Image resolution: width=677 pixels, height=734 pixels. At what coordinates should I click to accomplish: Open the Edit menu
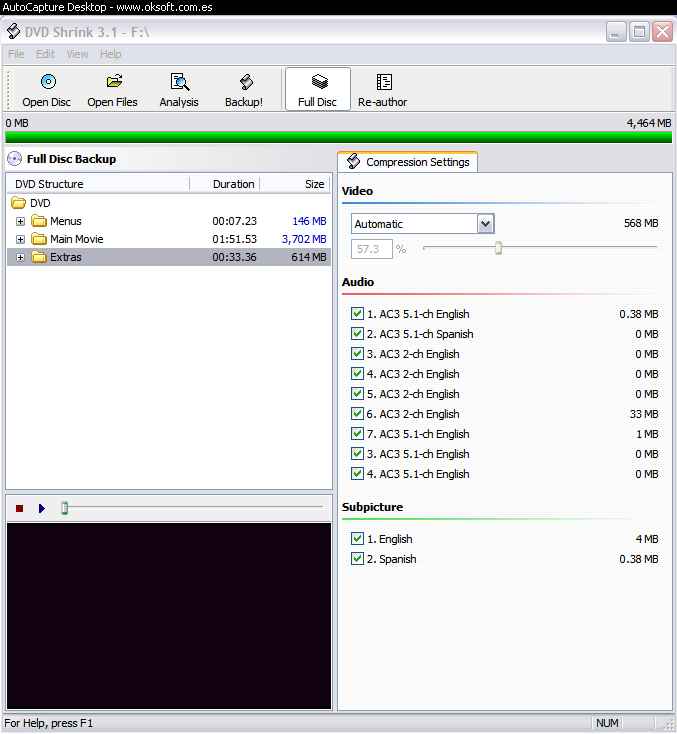pyautogui.click(x=45, y=54)
